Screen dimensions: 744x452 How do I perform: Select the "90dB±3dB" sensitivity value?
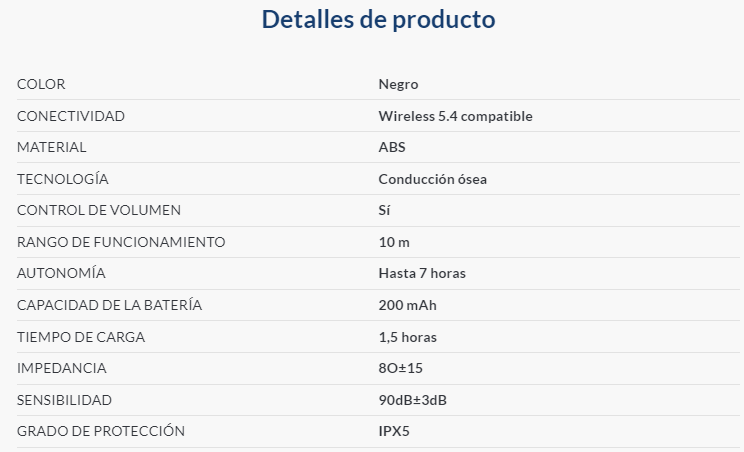point(412,400)
